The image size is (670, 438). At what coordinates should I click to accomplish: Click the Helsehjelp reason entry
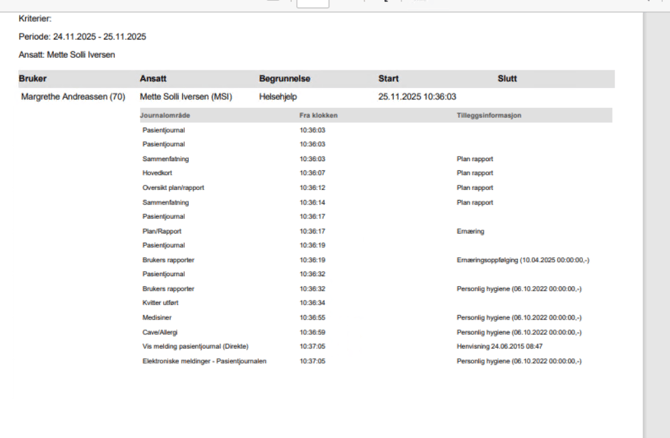pyautogui.click(x=278, y=97)
